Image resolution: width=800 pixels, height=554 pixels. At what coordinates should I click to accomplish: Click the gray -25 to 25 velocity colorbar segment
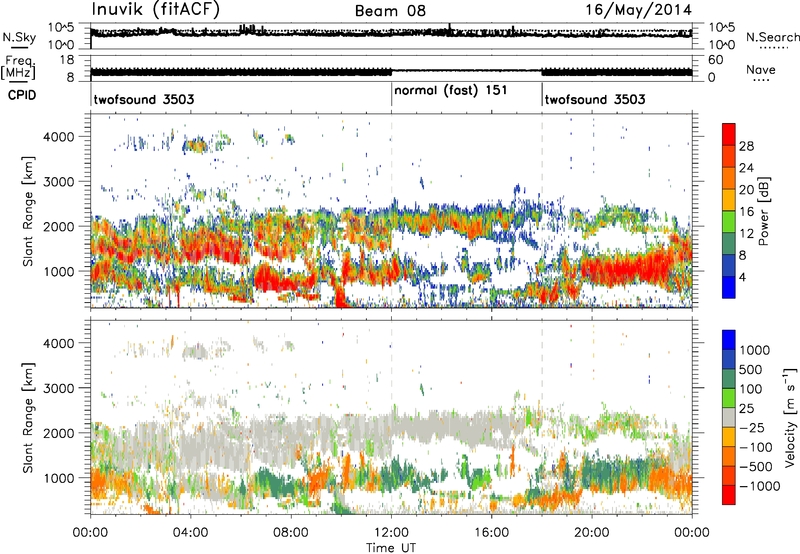click(x=729, y=418)
